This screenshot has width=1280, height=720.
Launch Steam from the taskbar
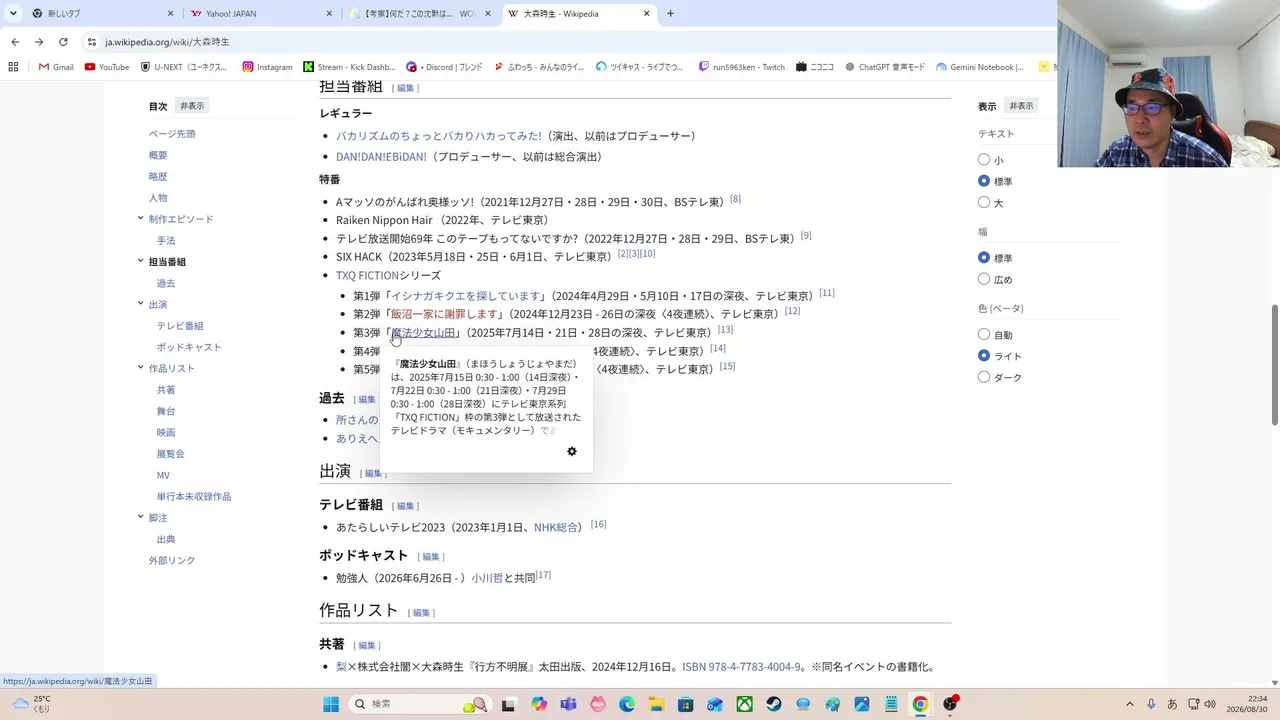(x=773, y=704)
